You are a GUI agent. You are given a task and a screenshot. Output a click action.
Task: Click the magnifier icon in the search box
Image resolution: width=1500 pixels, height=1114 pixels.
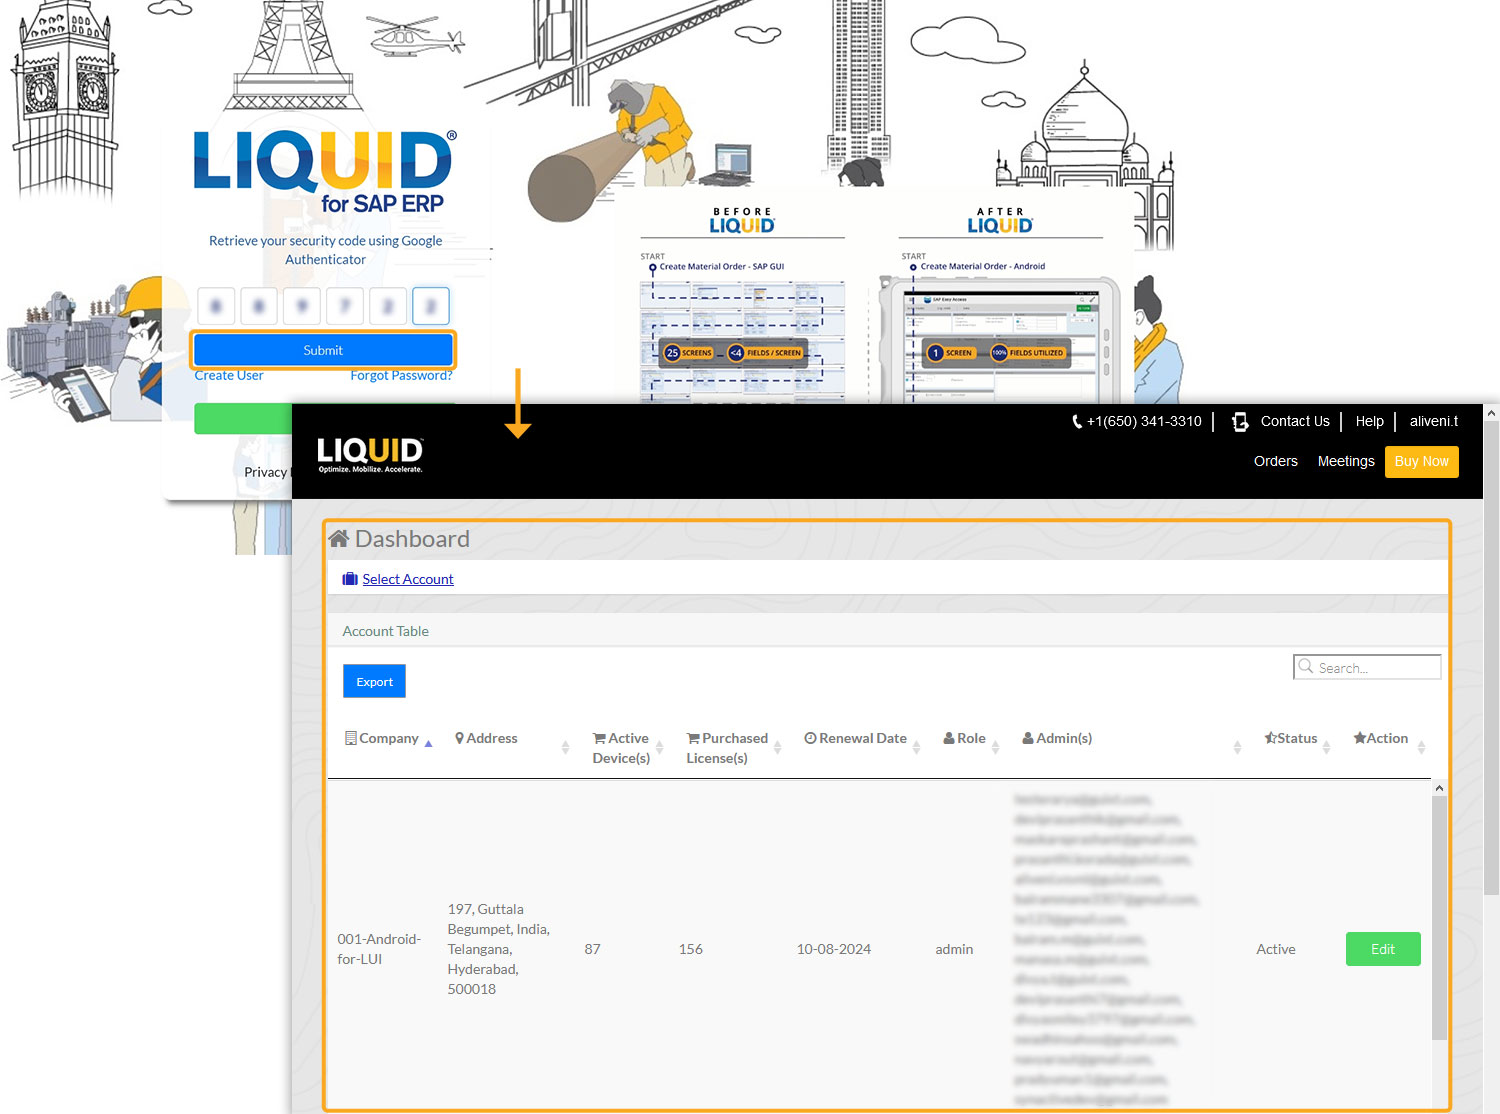pos(1306,666)
